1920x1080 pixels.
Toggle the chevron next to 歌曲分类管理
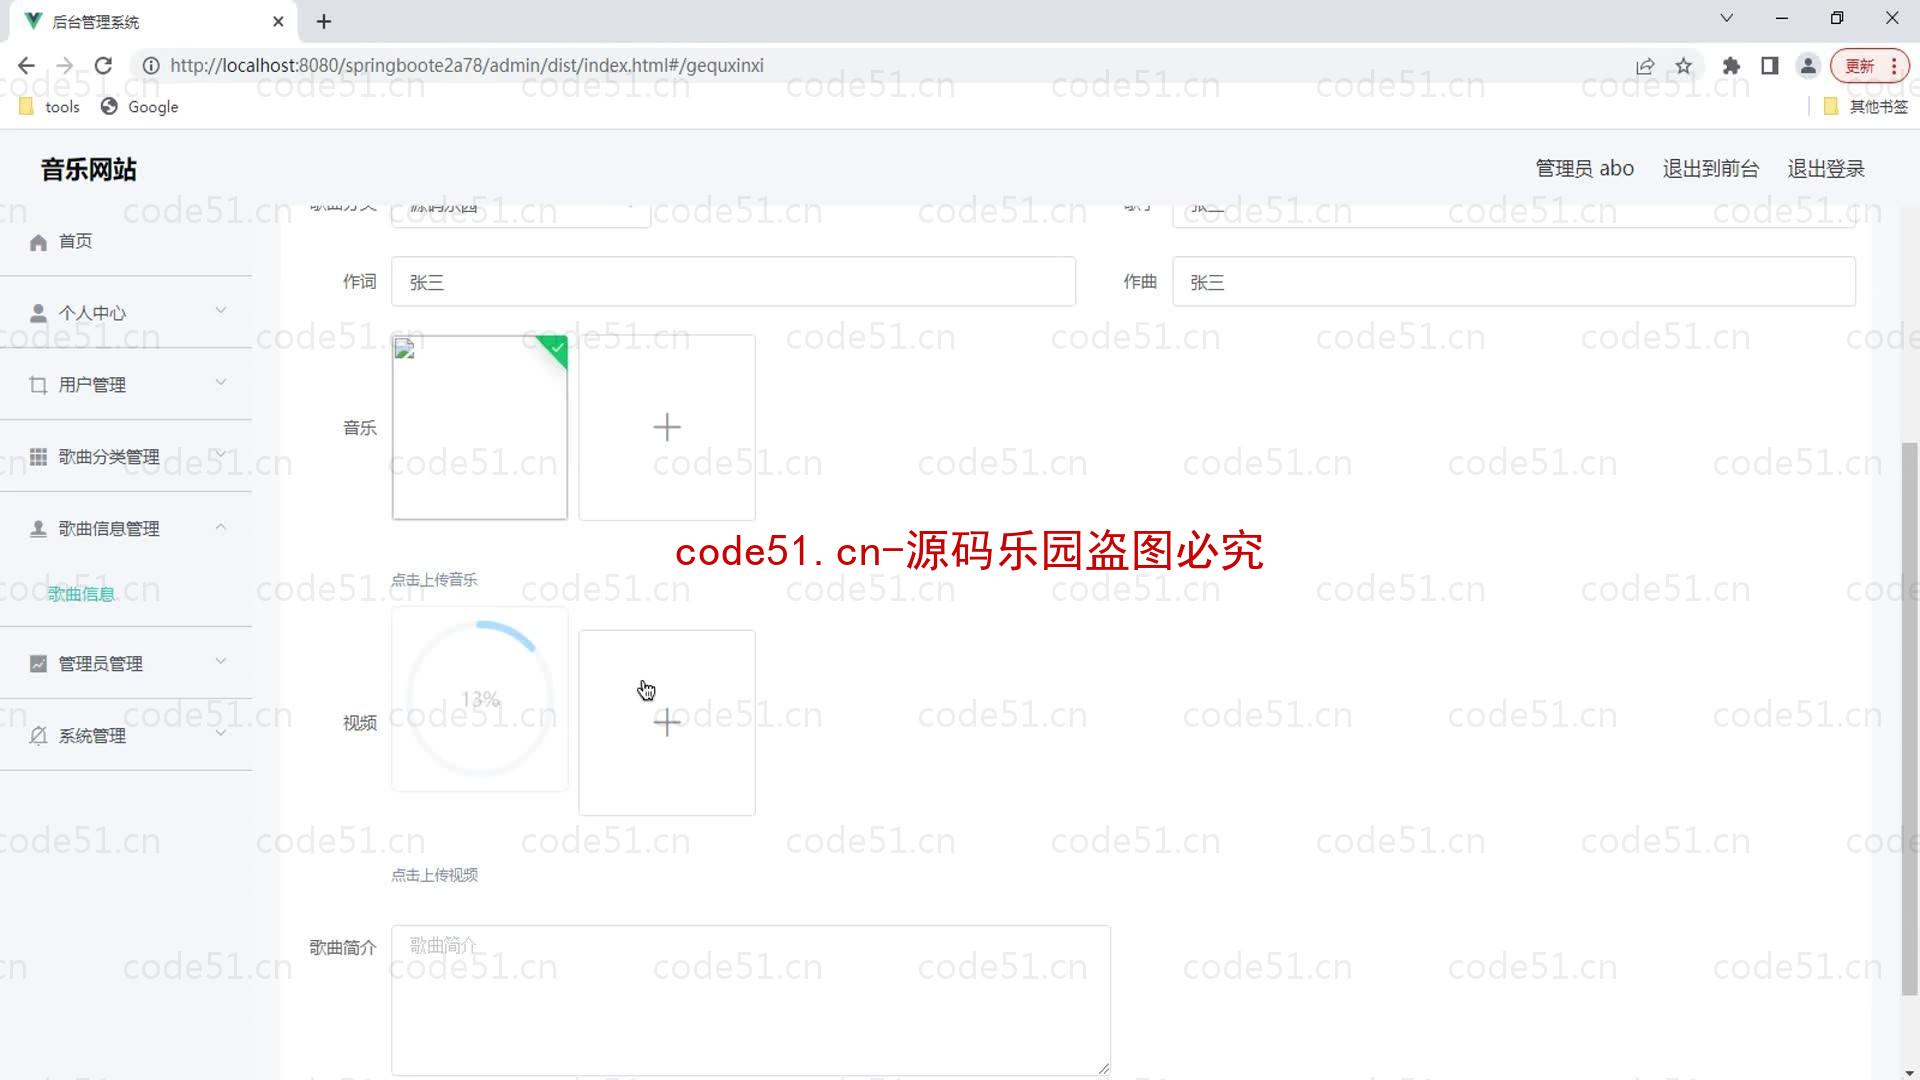(221, 455)
